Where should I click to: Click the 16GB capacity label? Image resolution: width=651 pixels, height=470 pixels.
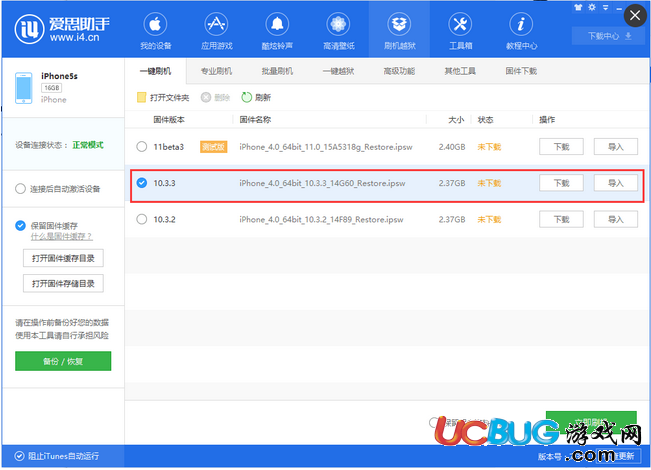tap(51, 88)
